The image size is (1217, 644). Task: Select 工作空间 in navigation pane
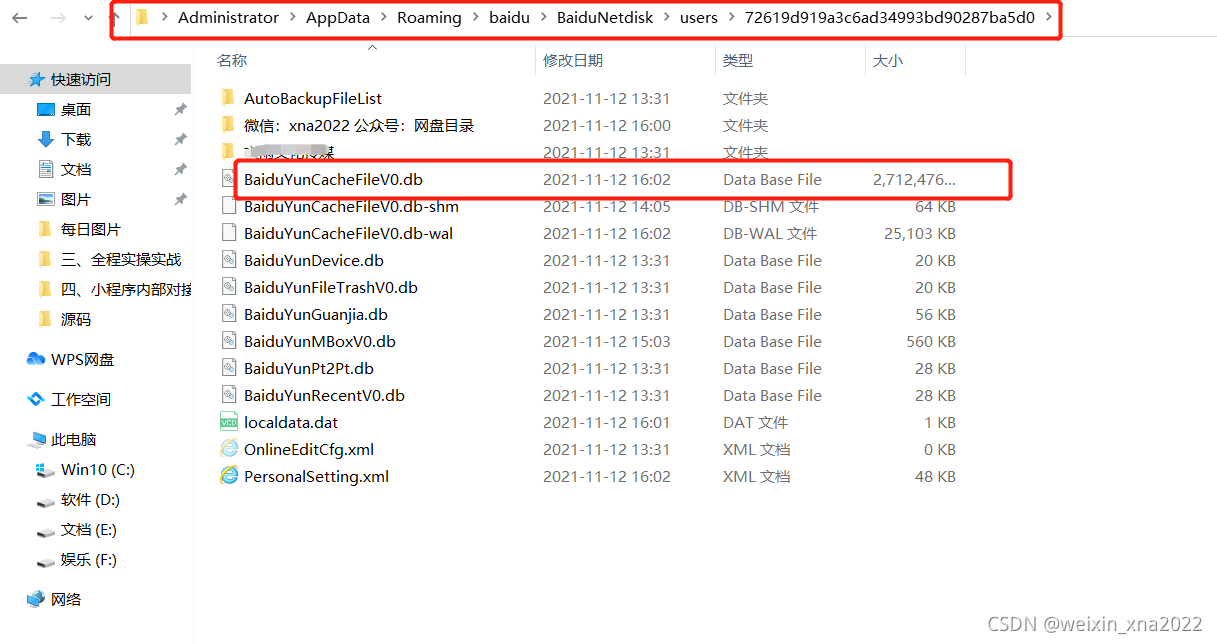[81, 399]
